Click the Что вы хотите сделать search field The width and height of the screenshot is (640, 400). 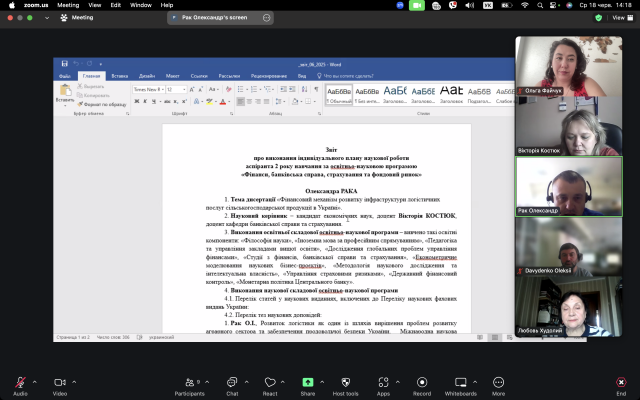[x=345, y=76]
